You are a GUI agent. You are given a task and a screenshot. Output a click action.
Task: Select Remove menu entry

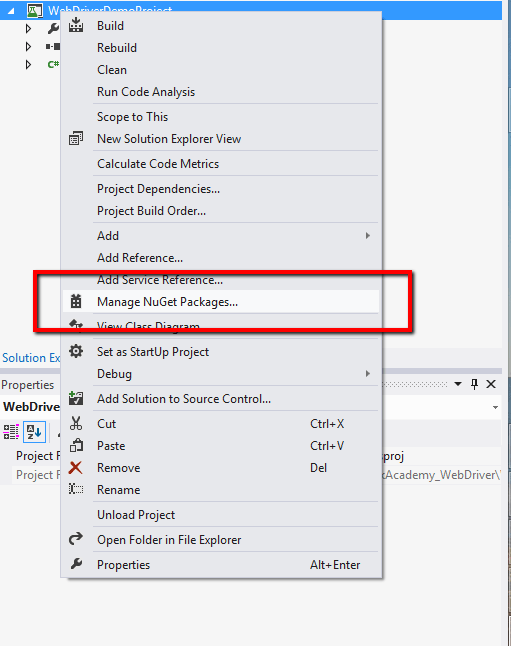[x=220, y=468]
